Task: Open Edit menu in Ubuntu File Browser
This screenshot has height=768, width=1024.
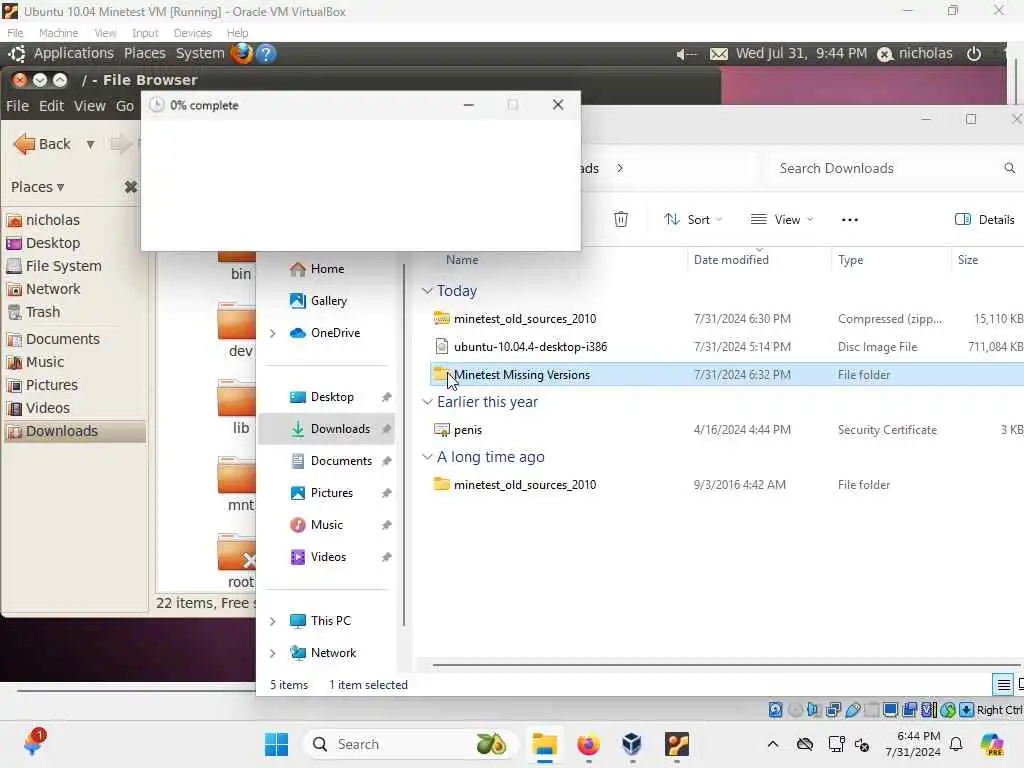Action: coord(51,106)
